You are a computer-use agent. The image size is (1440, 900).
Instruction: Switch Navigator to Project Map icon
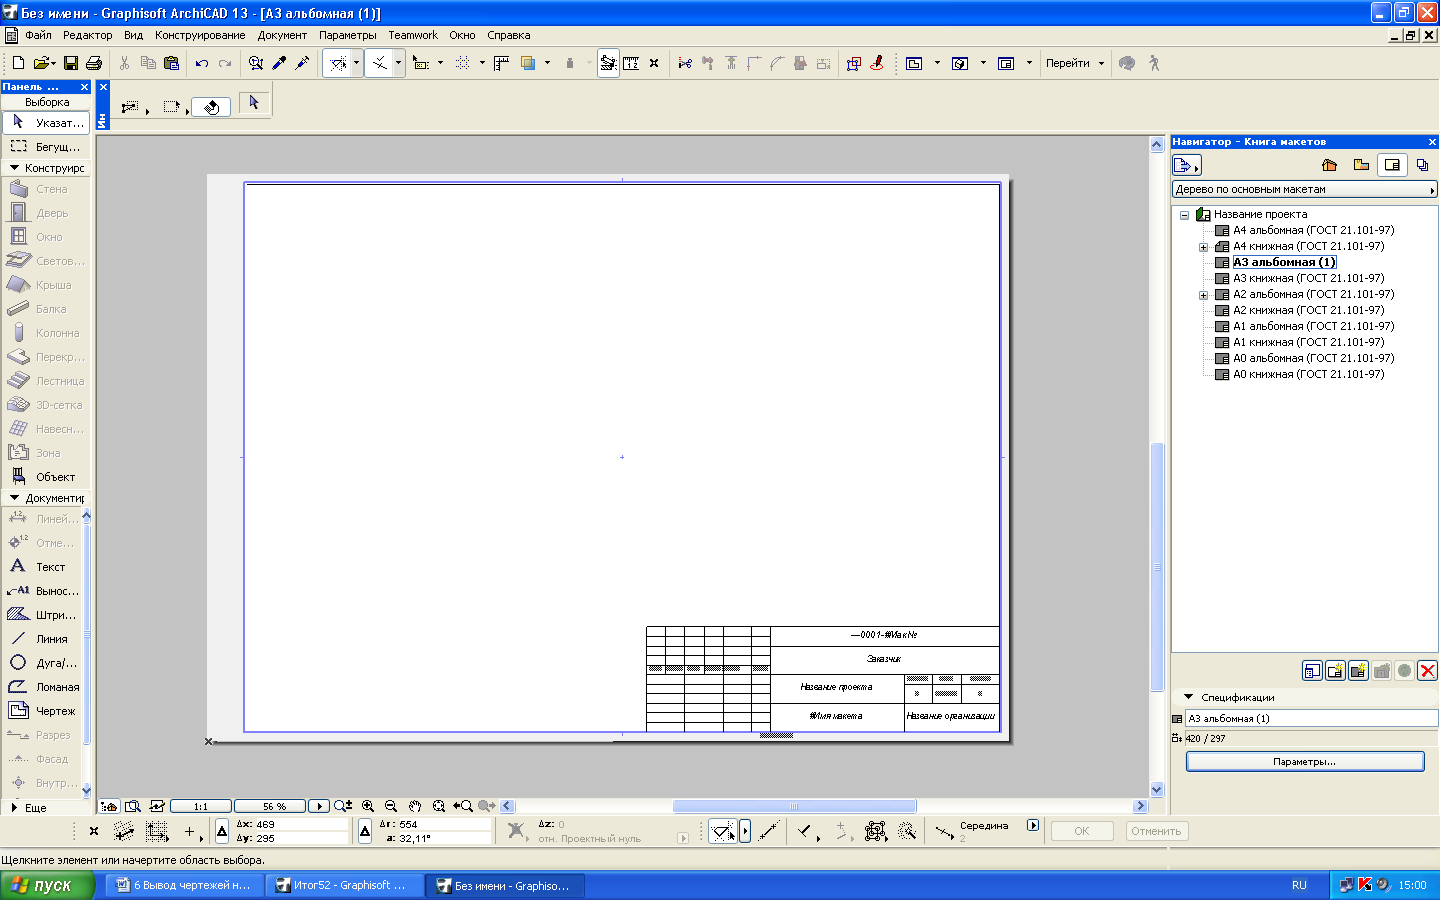point(1329,165)
